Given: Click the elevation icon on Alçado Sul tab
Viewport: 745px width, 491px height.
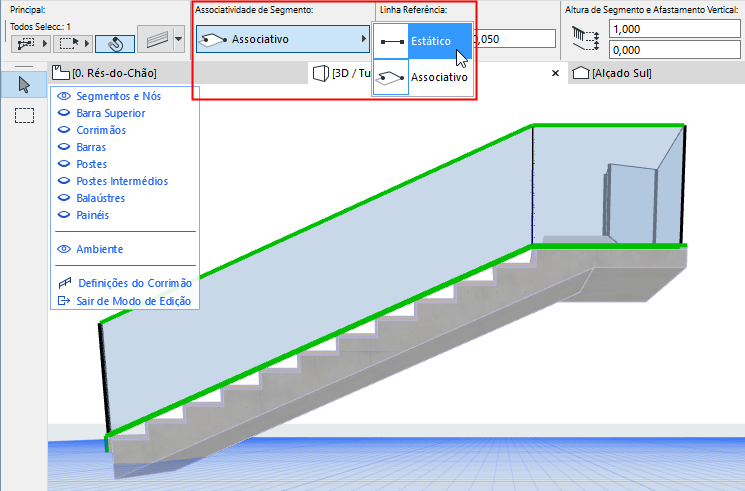Looking at the screenshot, I should point(581,73).
